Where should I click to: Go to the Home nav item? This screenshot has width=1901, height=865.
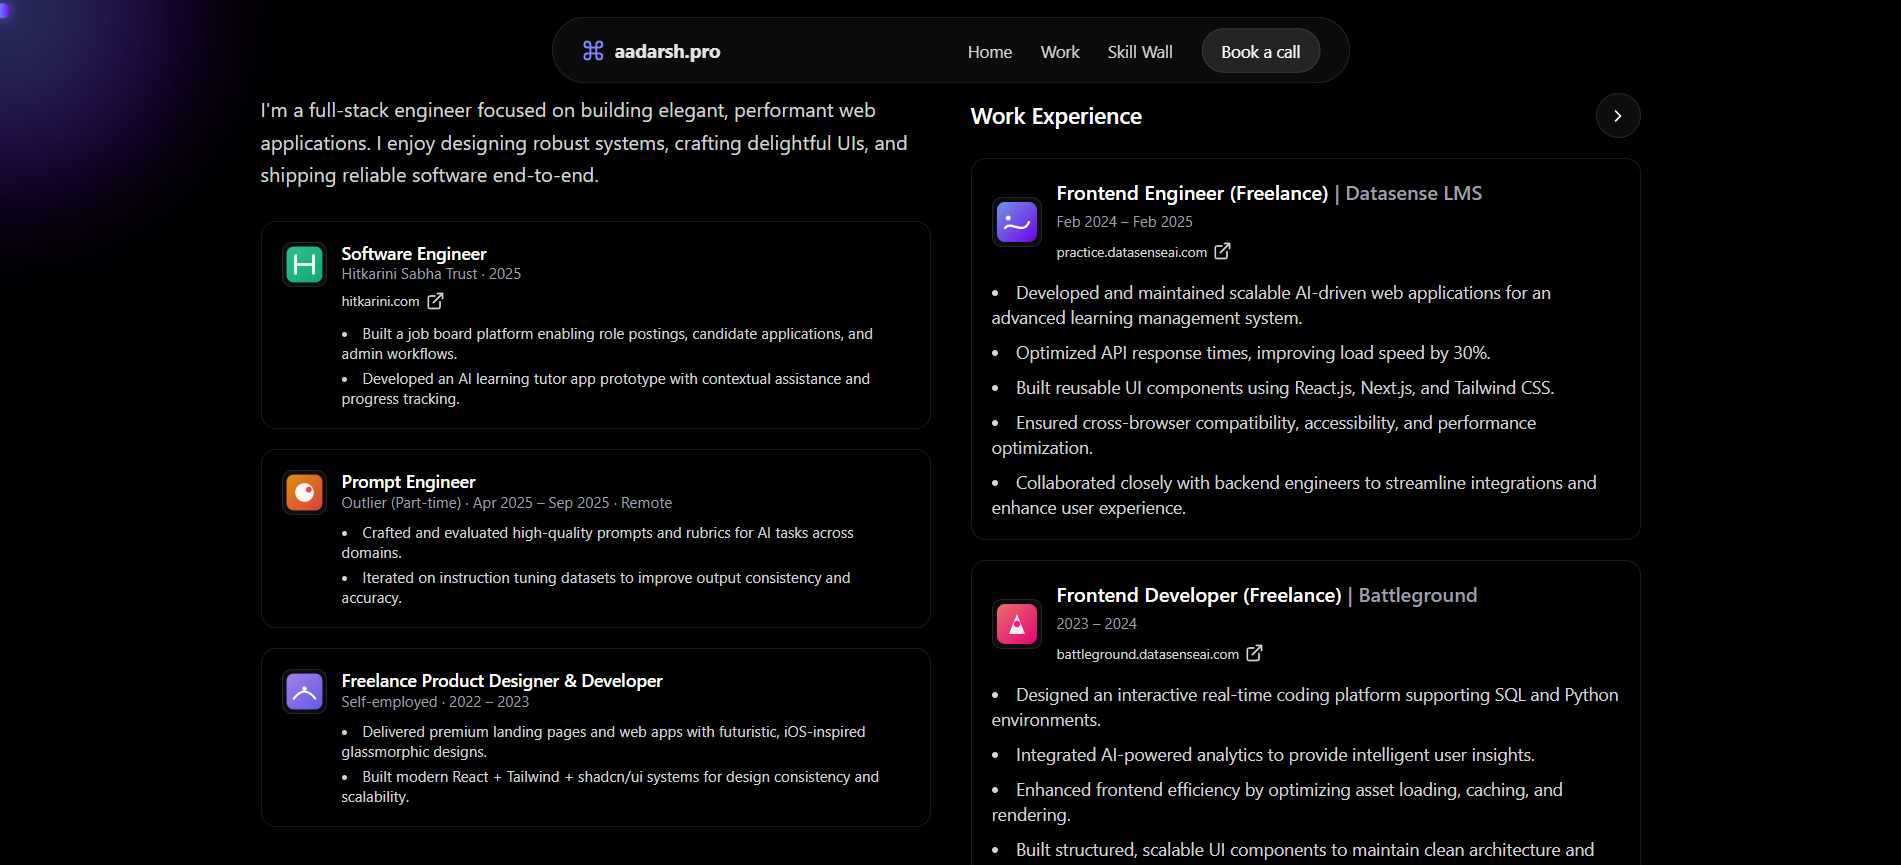[x=990, y=52]
